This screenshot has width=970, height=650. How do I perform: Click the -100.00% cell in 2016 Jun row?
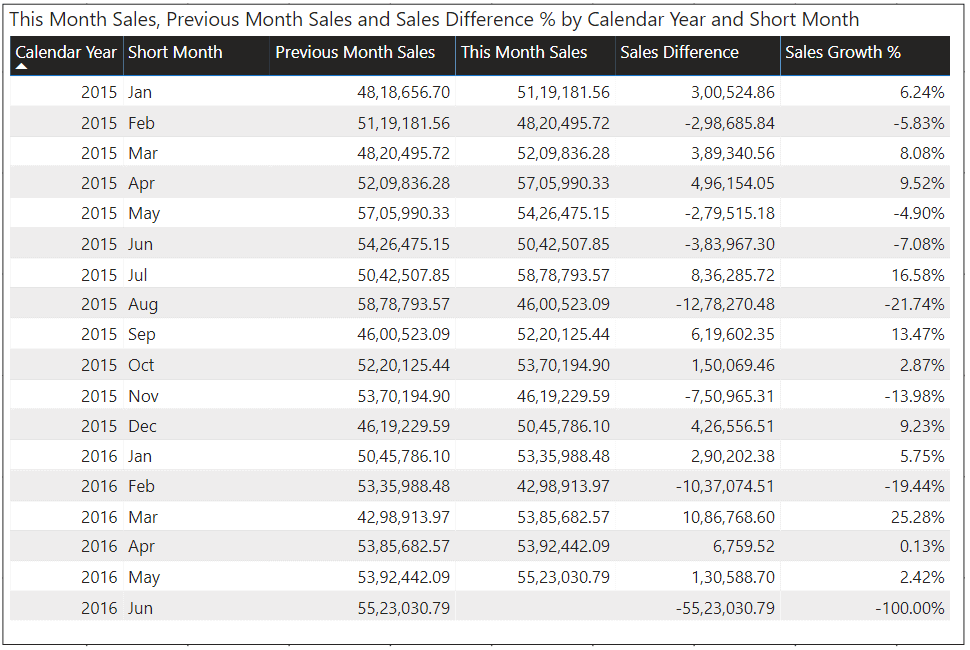(x=909, y=608)
